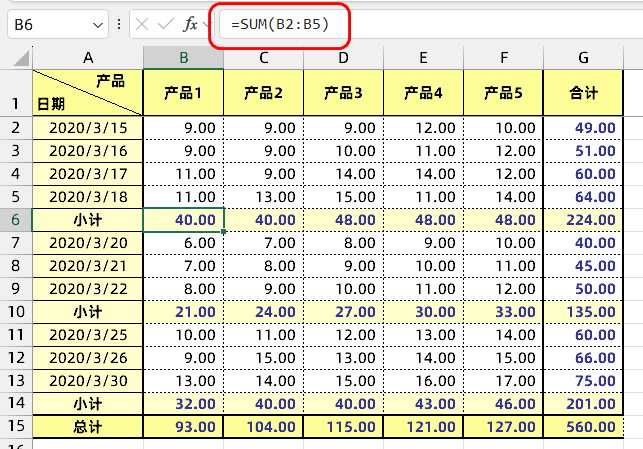Click the total cell 75.00

click(583, 381)
